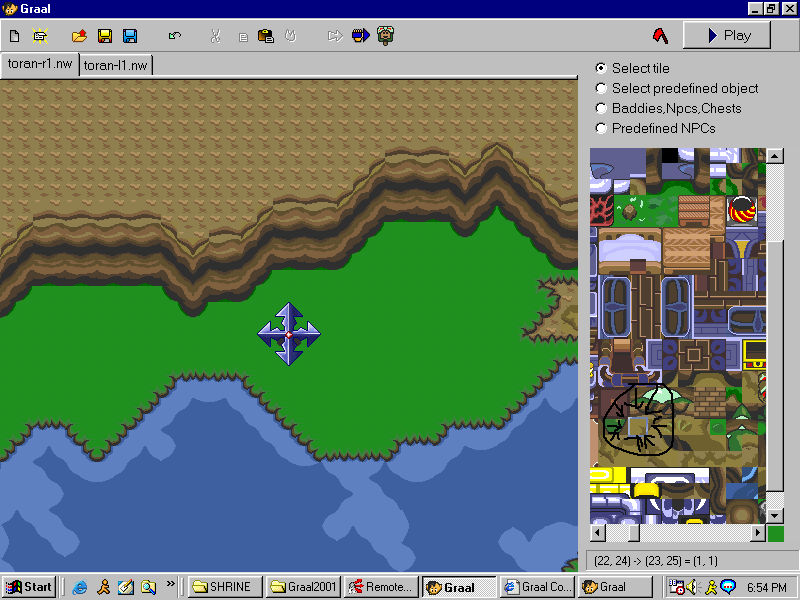Switch to Graal Co... taskbar button
The width and height of the screenshot is (800, 600).
(537, 587)
